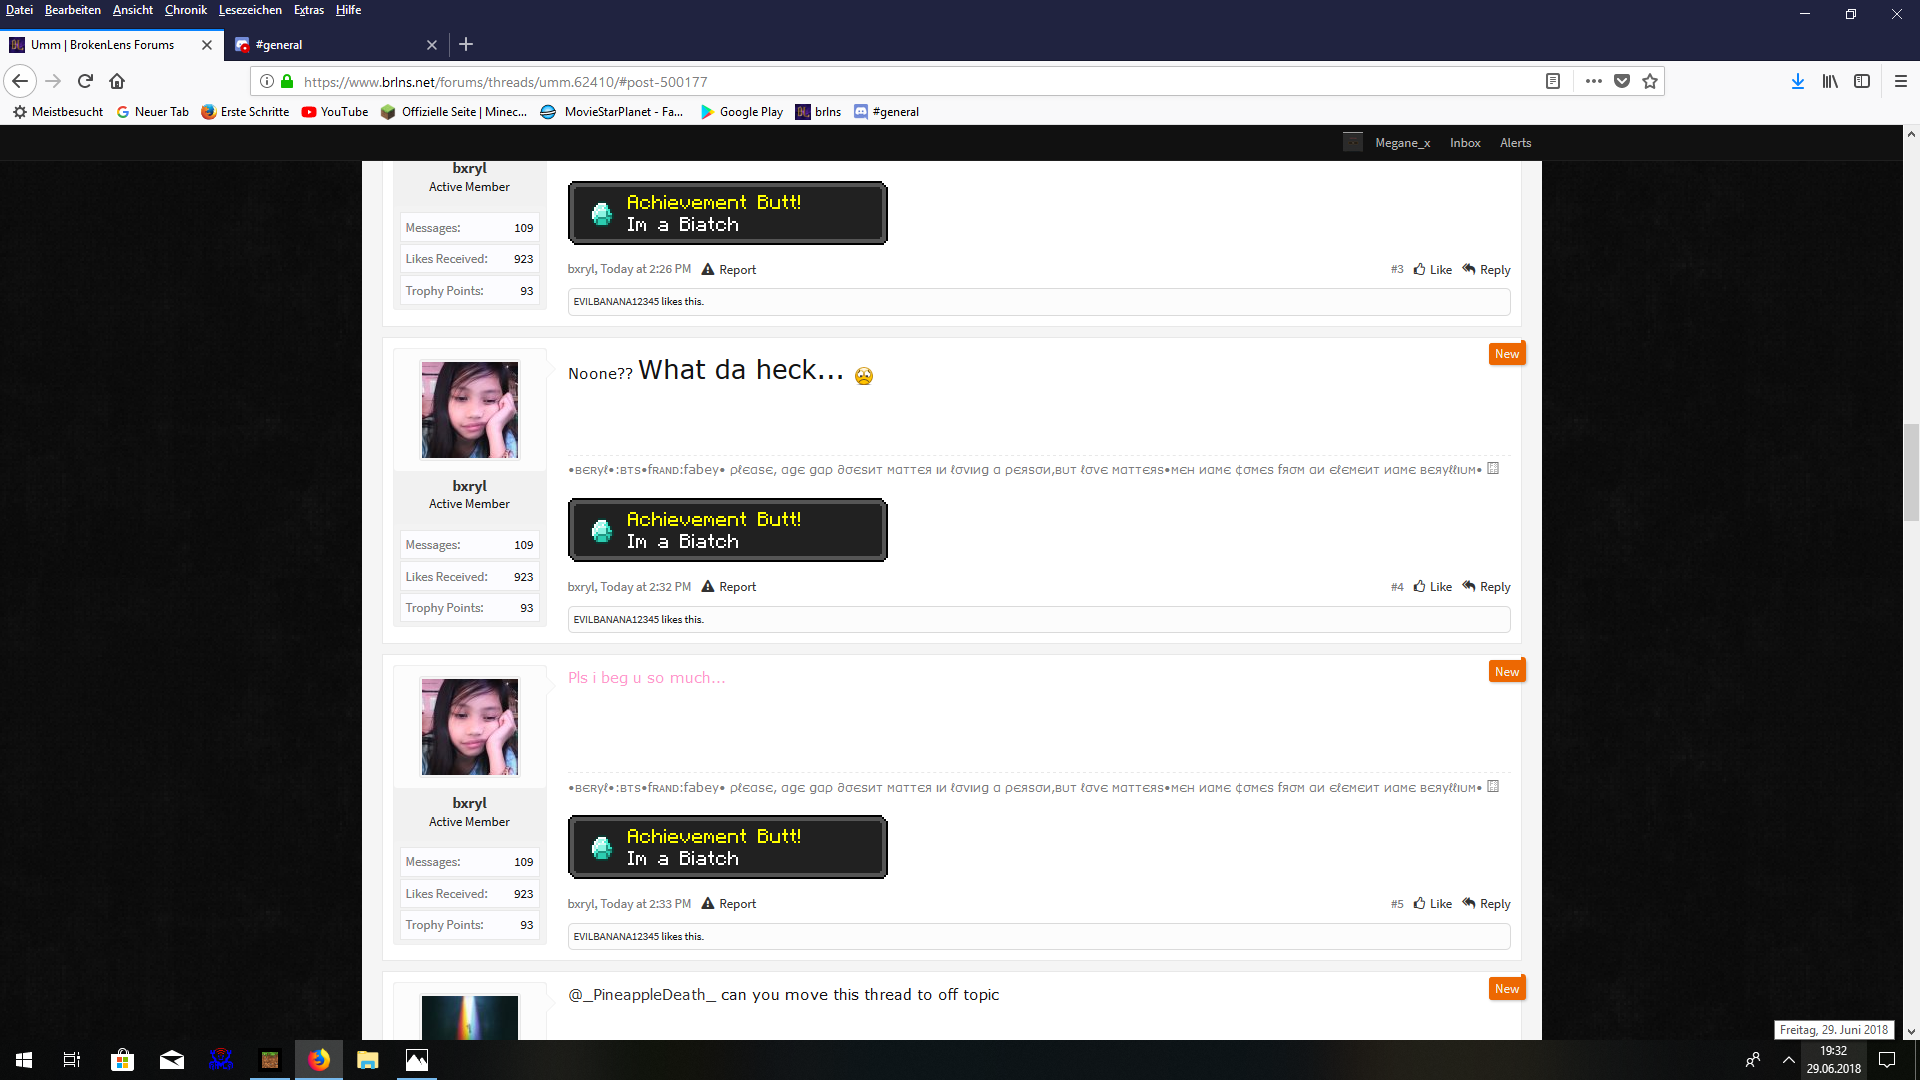This screenshot has height=1080, width=1920.
Task: Like post #4
Action: click(1433, 587)
